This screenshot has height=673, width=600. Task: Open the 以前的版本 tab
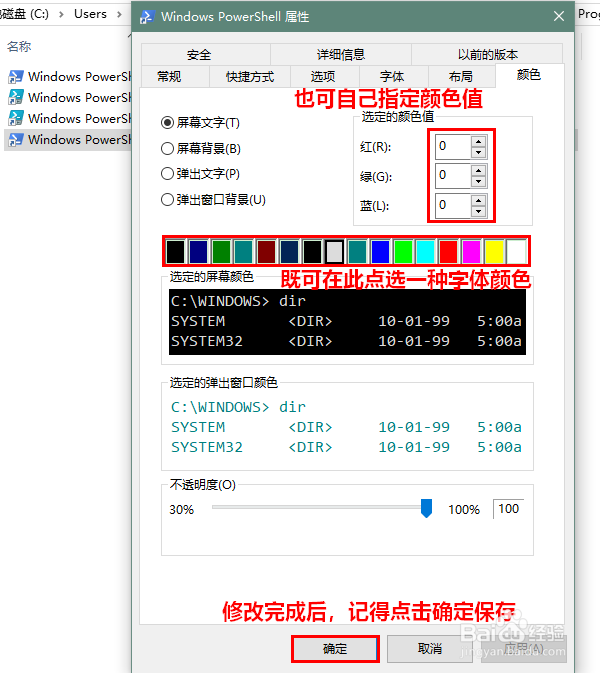pyautogui.click(x=487, y=55)
